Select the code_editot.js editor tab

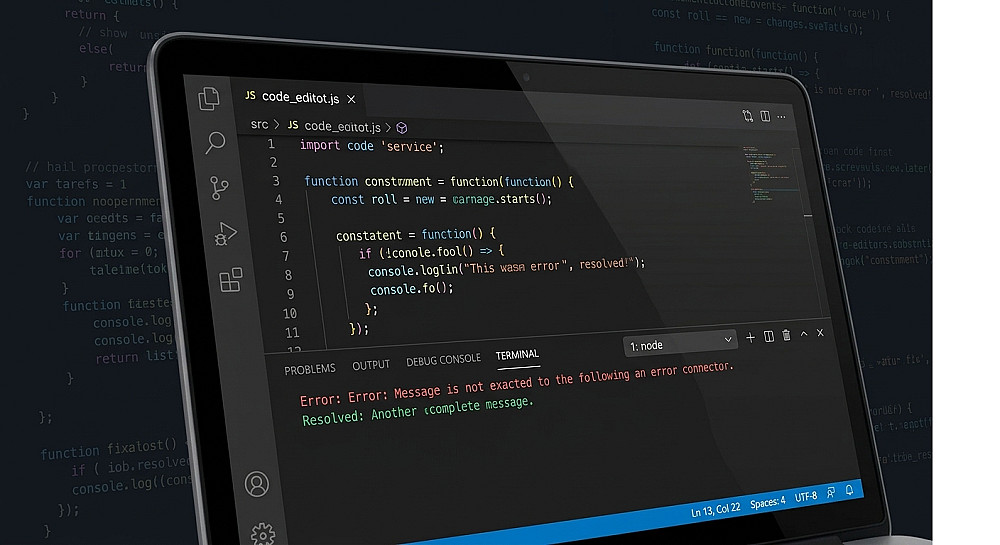click(300, 98)
